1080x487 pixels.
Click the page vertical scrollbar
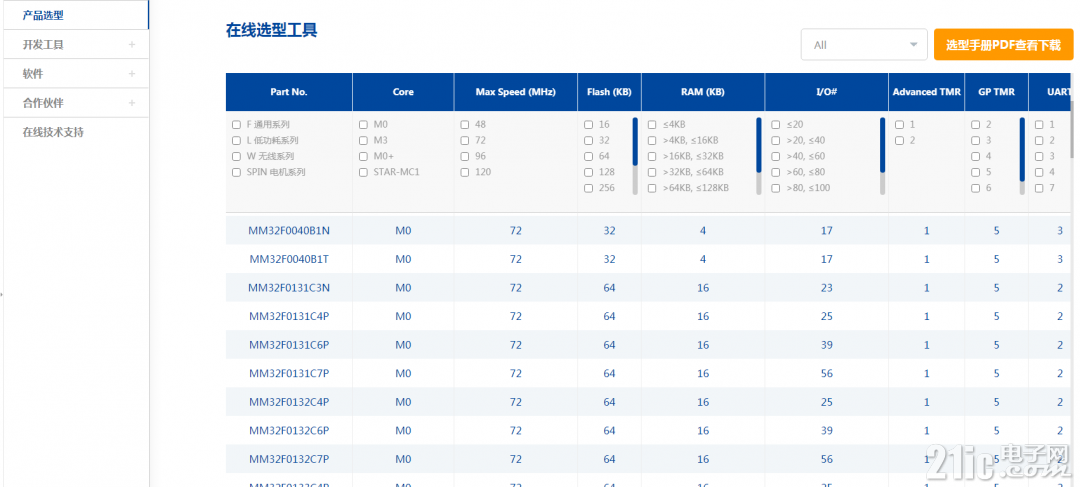pos(1070,131)
